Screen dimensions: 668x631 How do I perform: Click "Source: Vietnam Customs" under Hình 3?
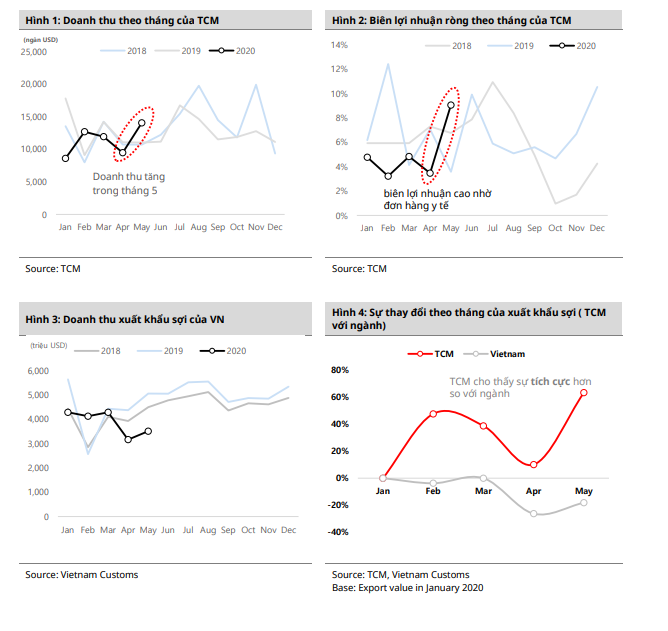pos(82,574)
